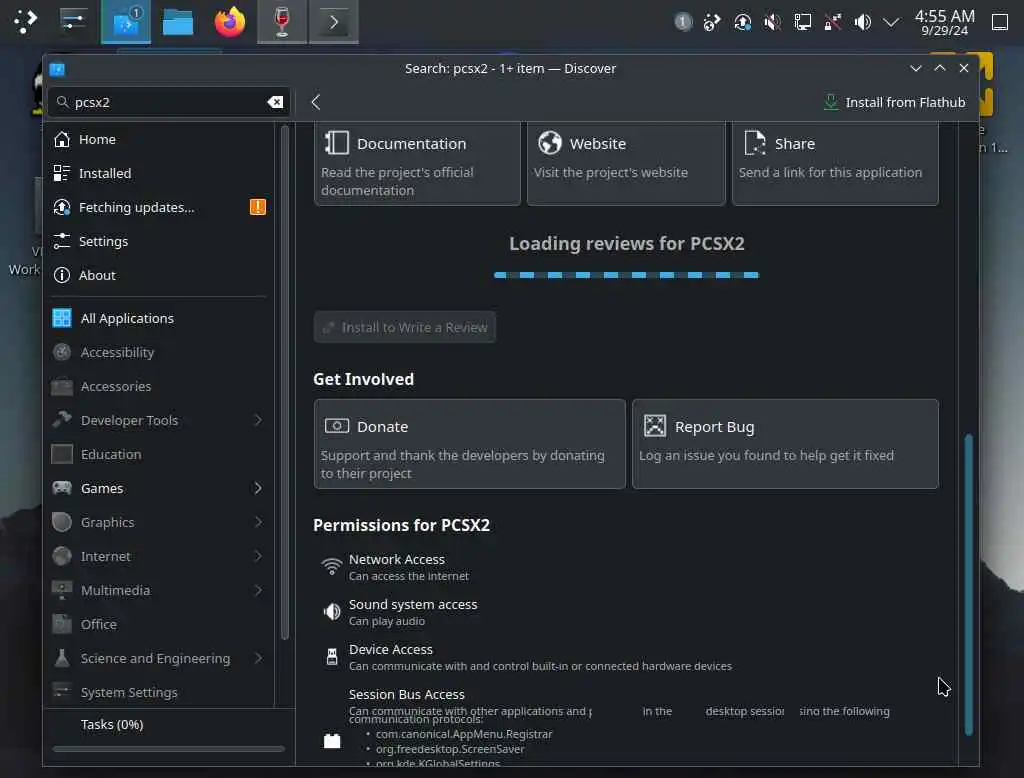The width and height of the screenshot is (1024, 778).
Task: Go back with the back arrow
Action: tap(315, 102)
